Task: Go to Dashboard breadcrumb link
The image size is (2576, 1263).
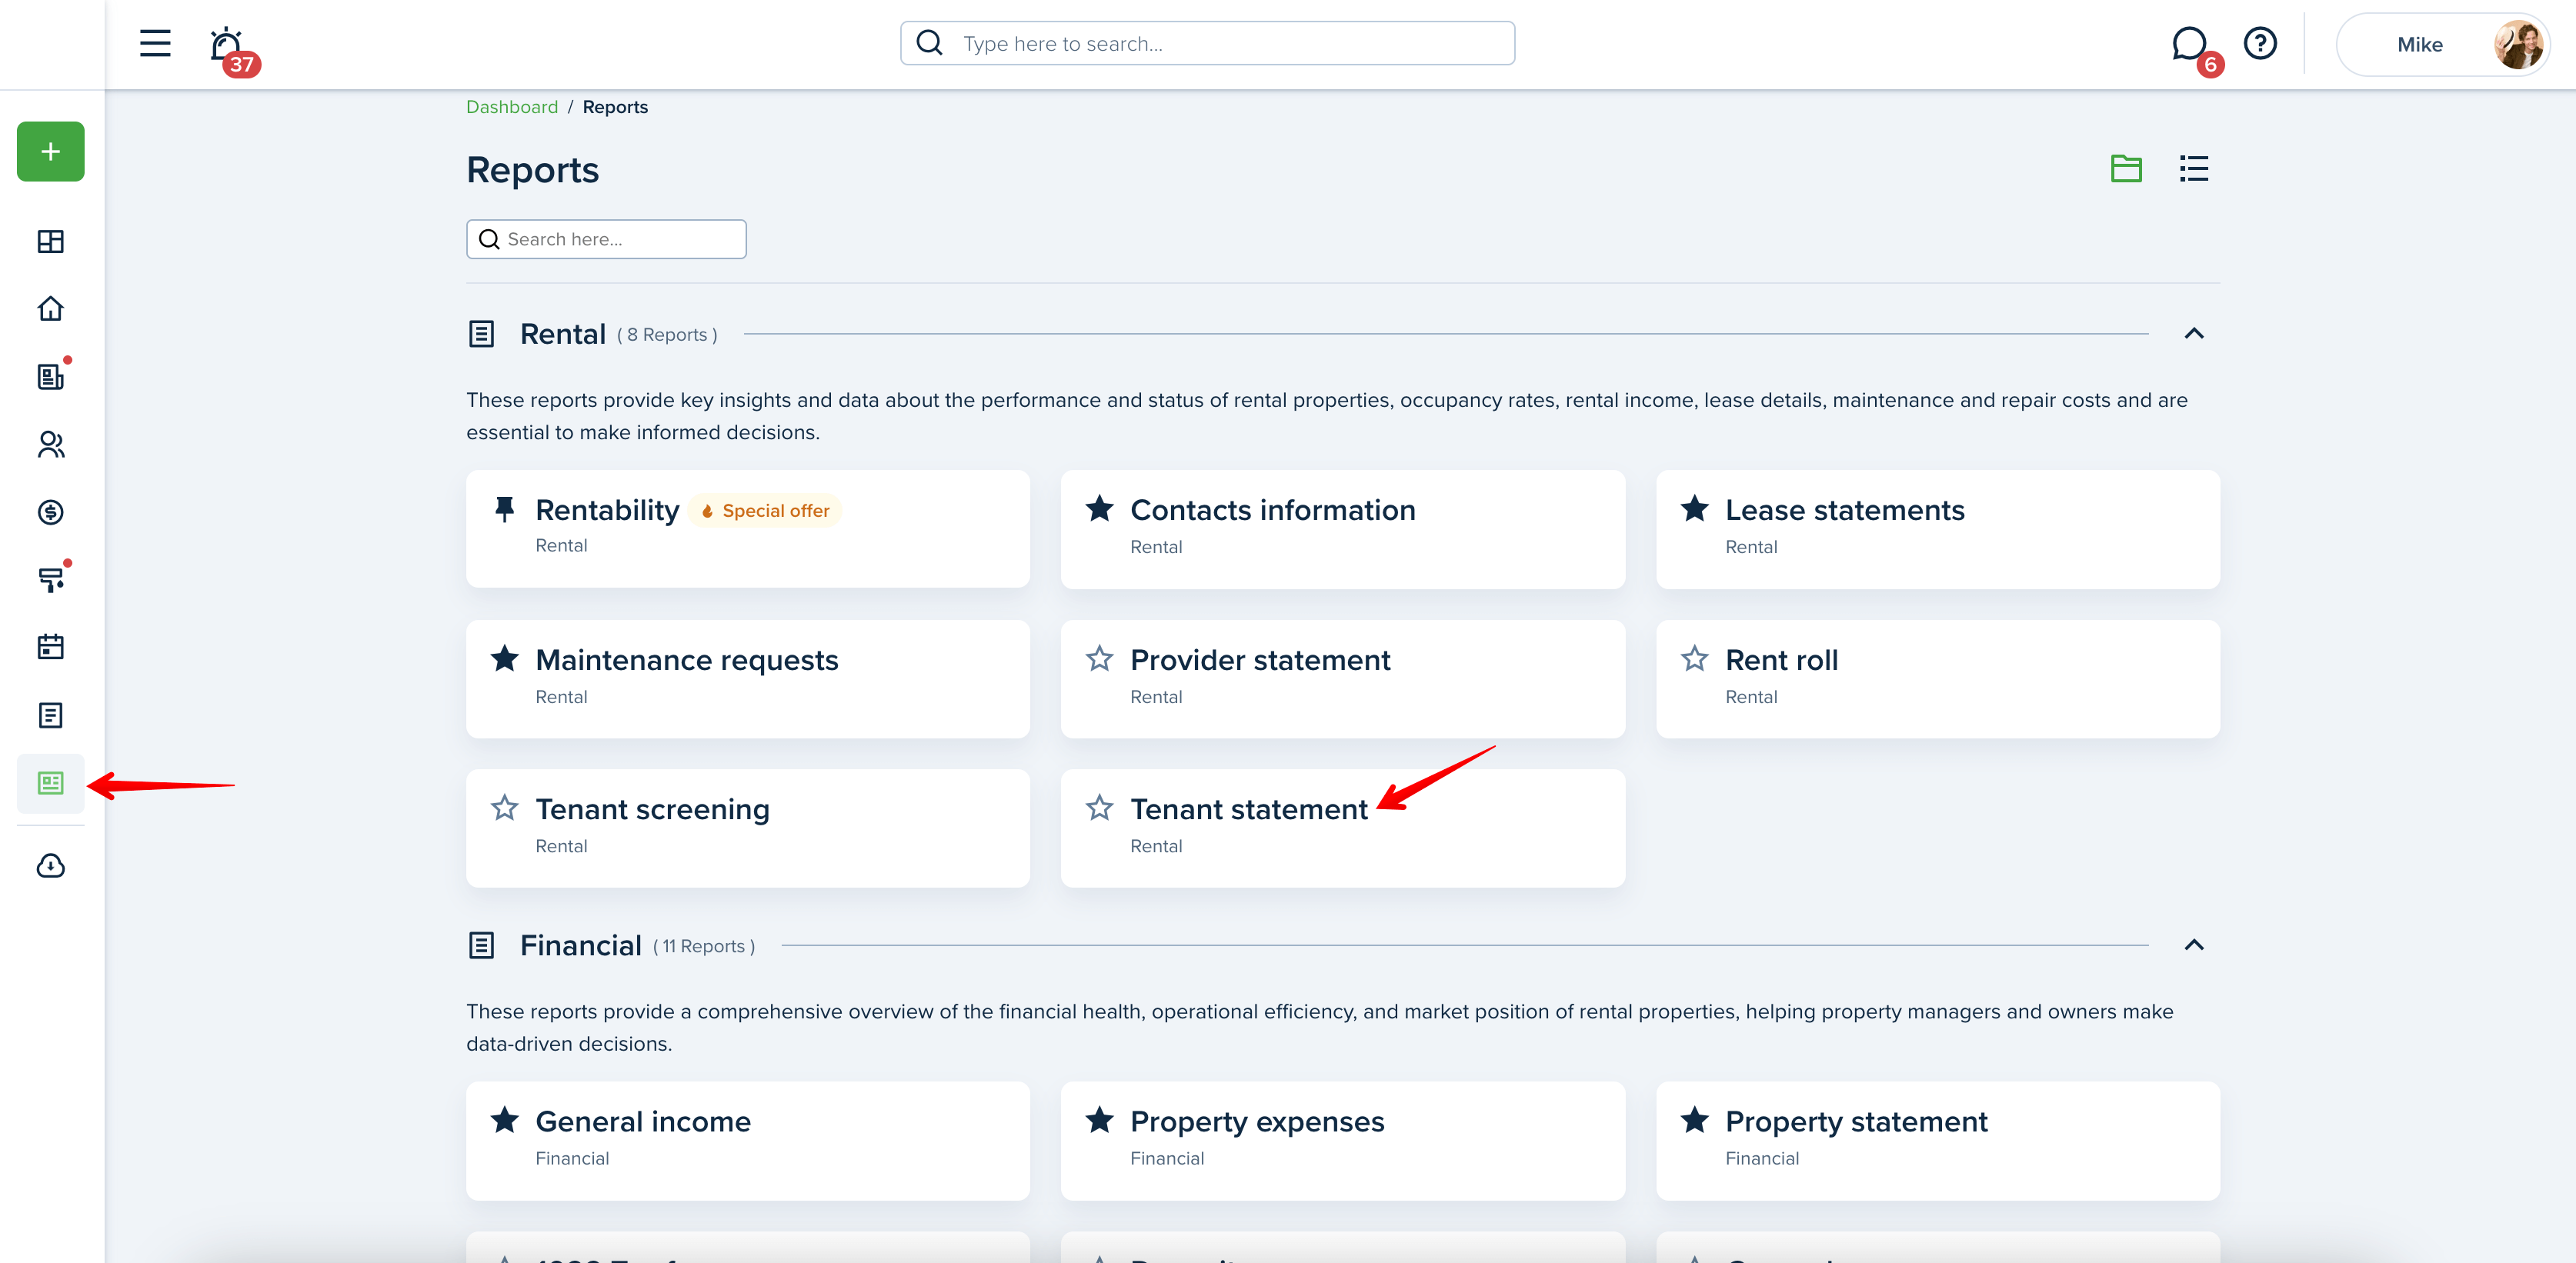Action: 512,107
